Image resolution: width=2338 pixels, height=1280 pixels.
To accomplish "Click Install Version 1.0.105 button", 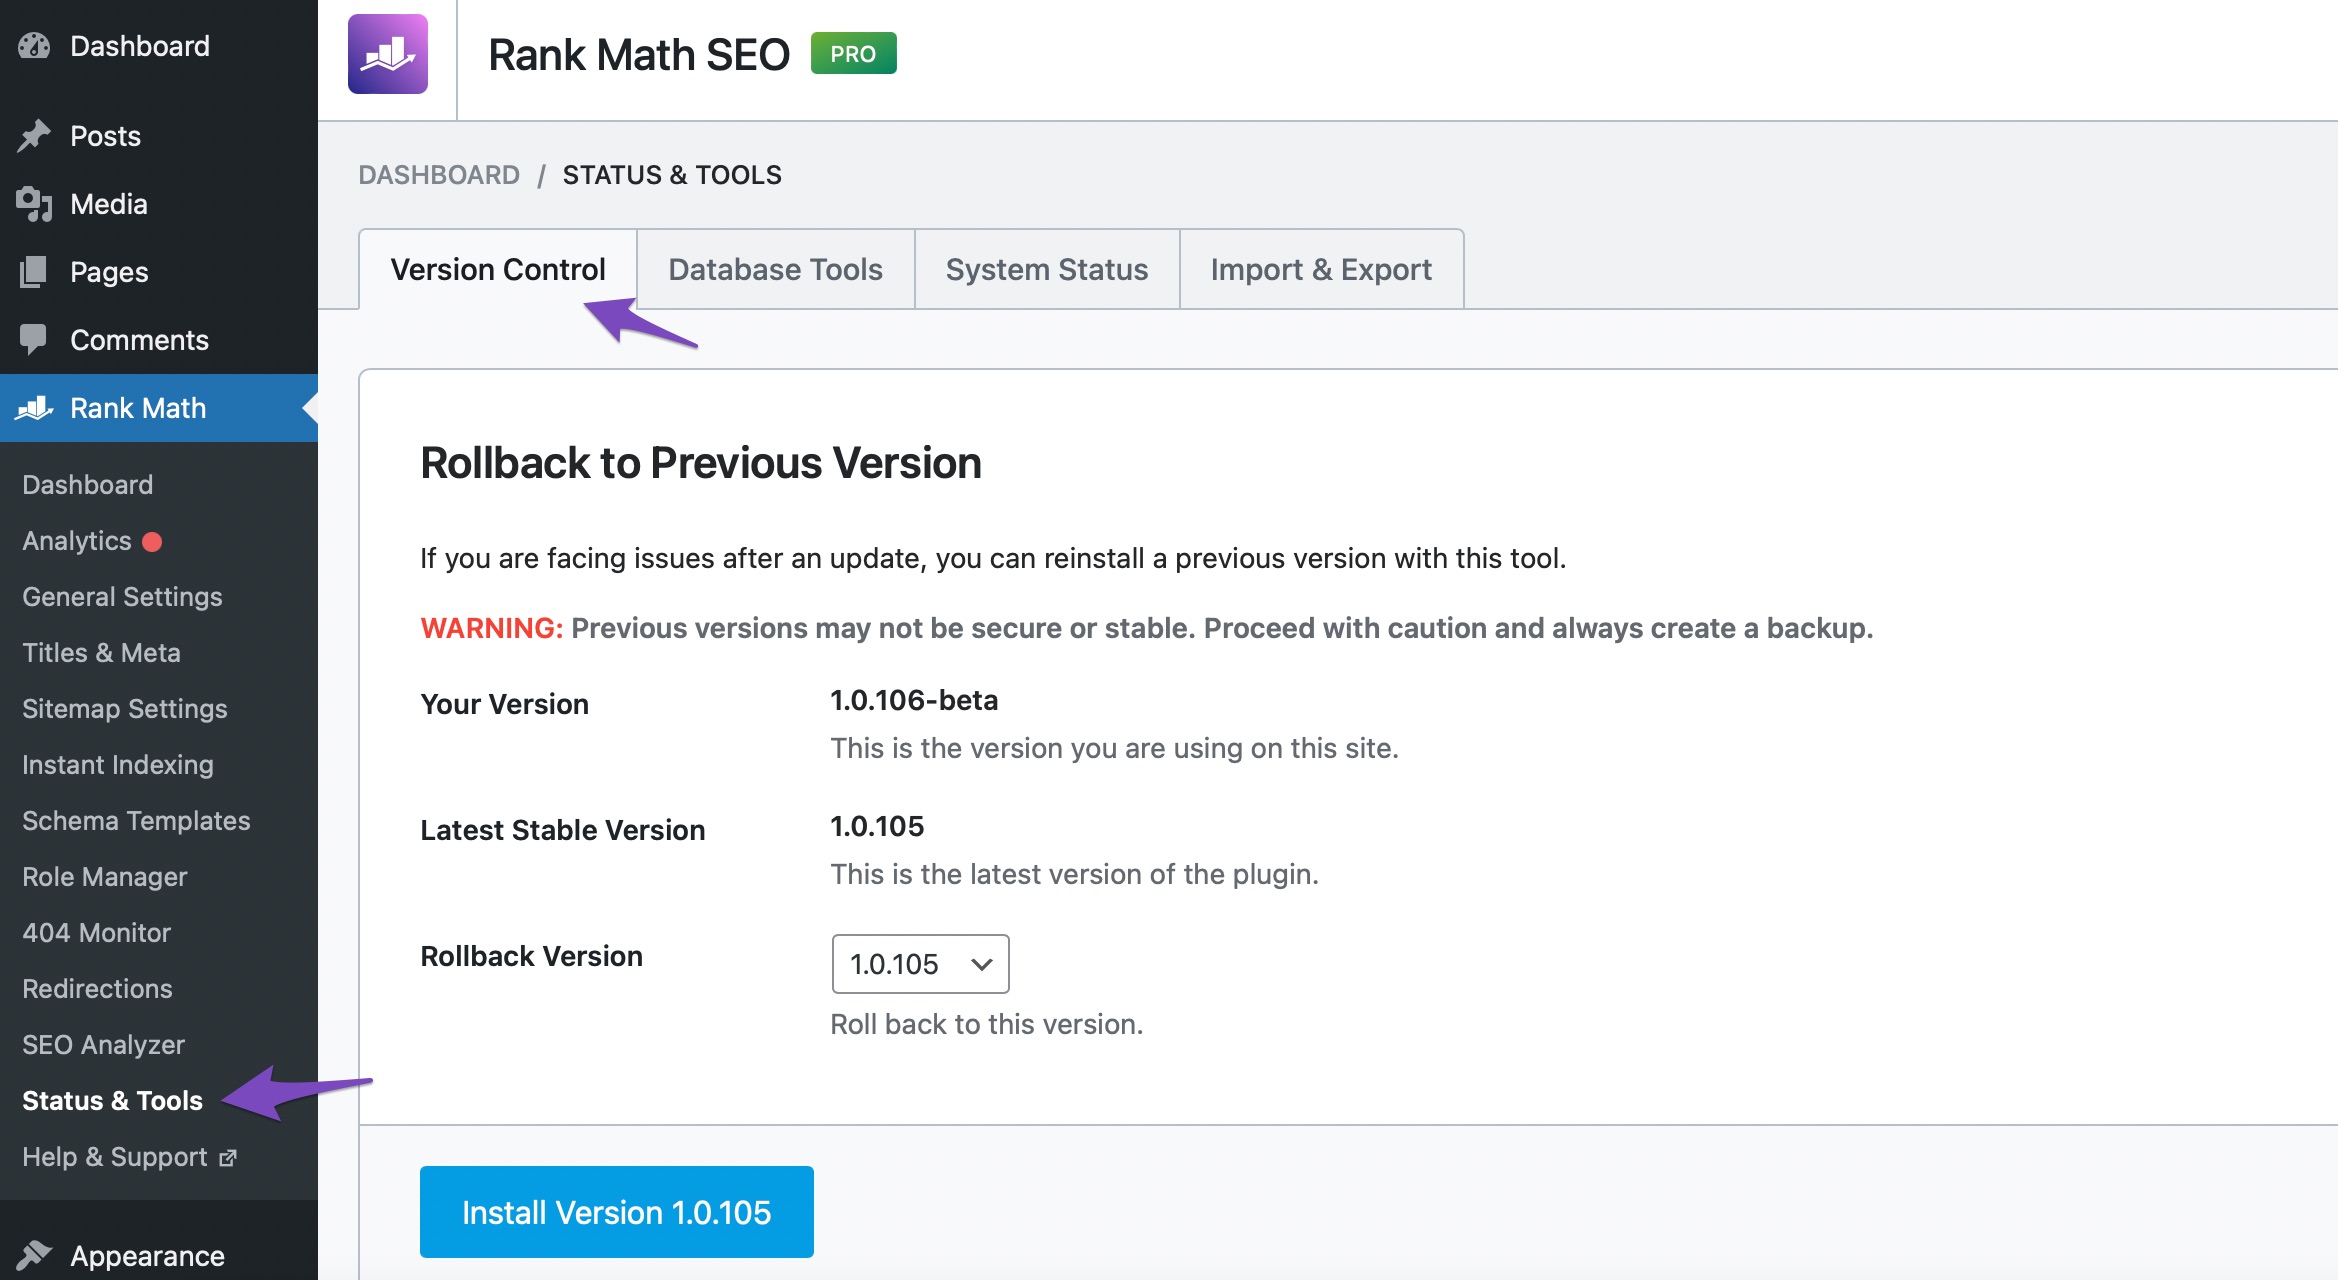I will 616,1212.
